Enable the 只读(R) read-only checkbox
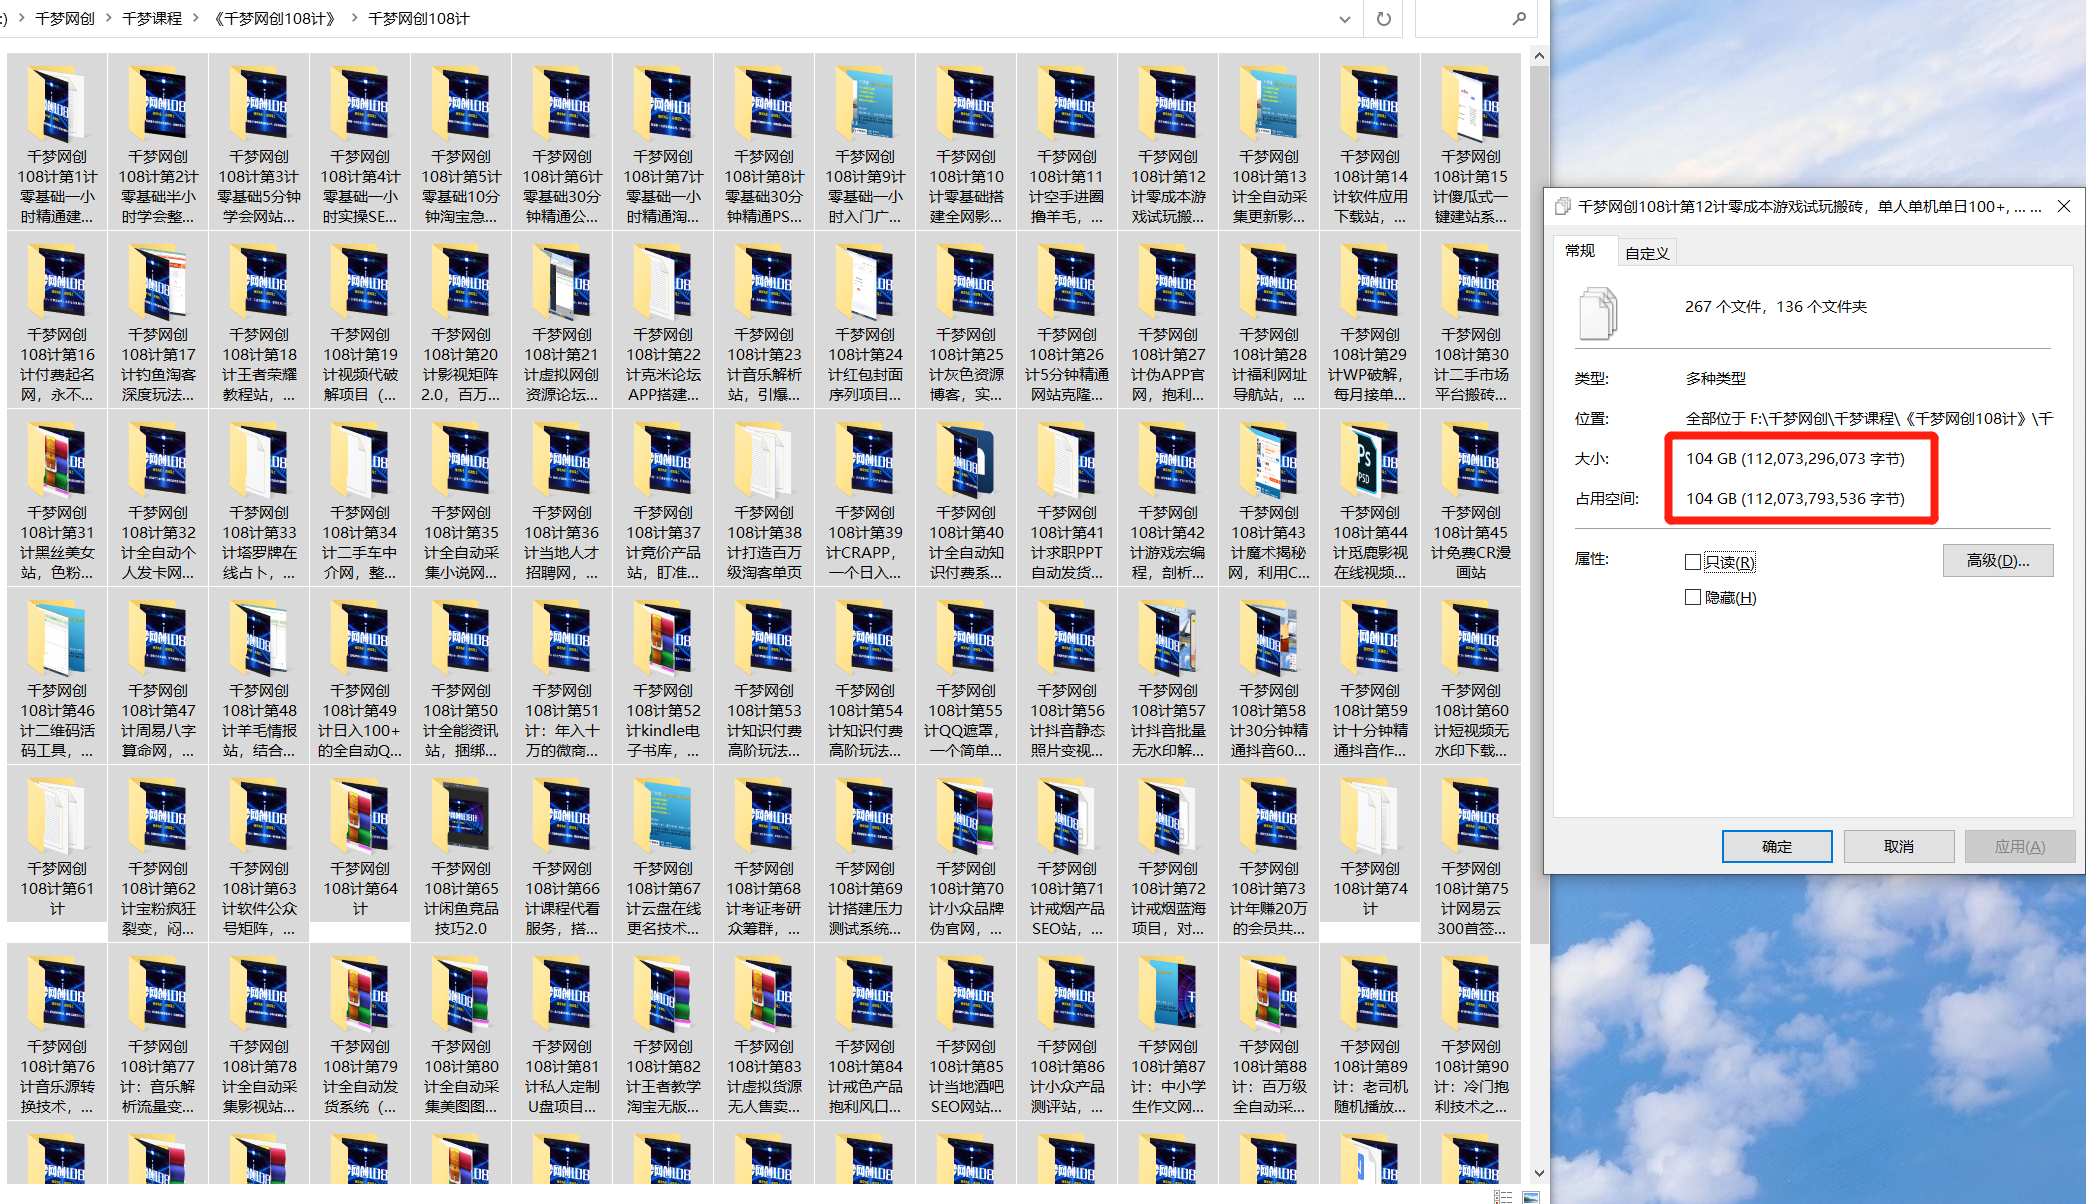The width and height of the screenshot is (2086, 1204). point(1692,562)
